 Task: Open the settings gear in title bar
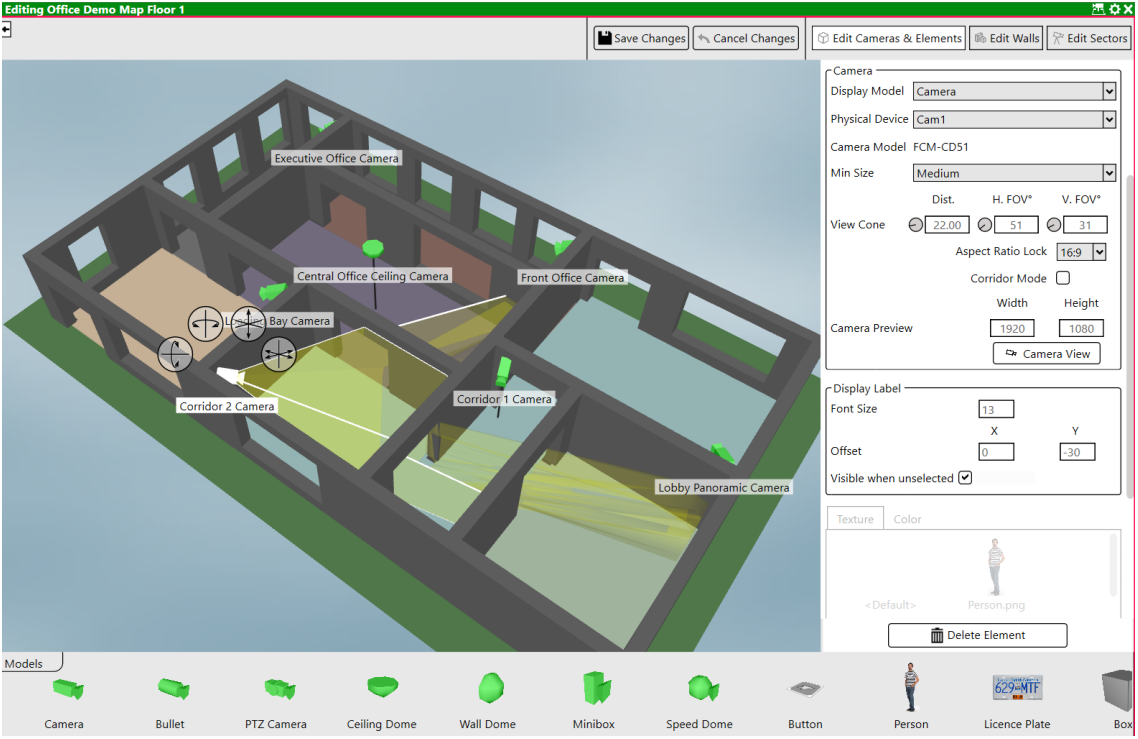pyautogui.click(x=1116, y=9)
